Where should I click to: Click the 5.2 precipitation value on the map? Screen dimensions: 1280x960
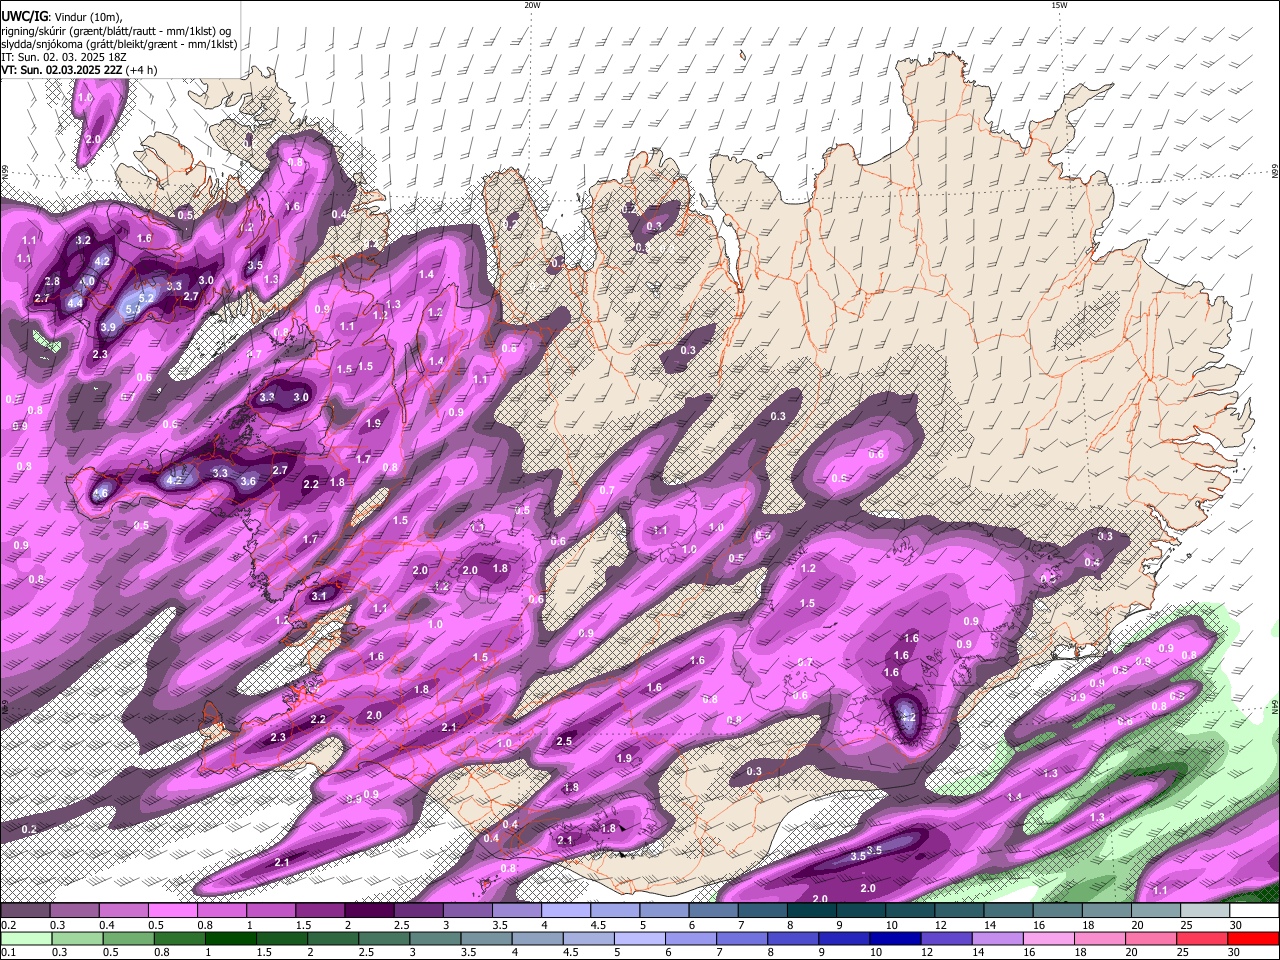pyautogui.click(x=146, y=298)
